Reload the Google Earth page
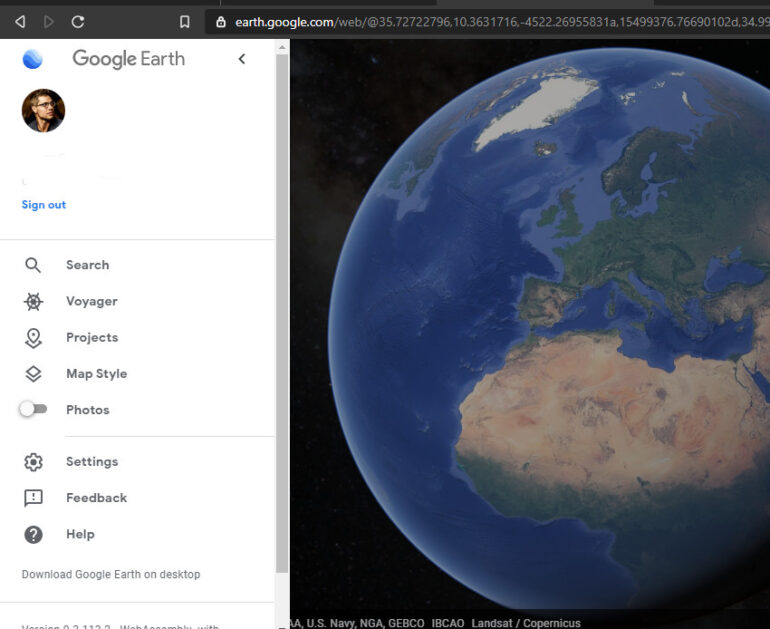Viewport: 770px width, 629px height. point(78,22)
